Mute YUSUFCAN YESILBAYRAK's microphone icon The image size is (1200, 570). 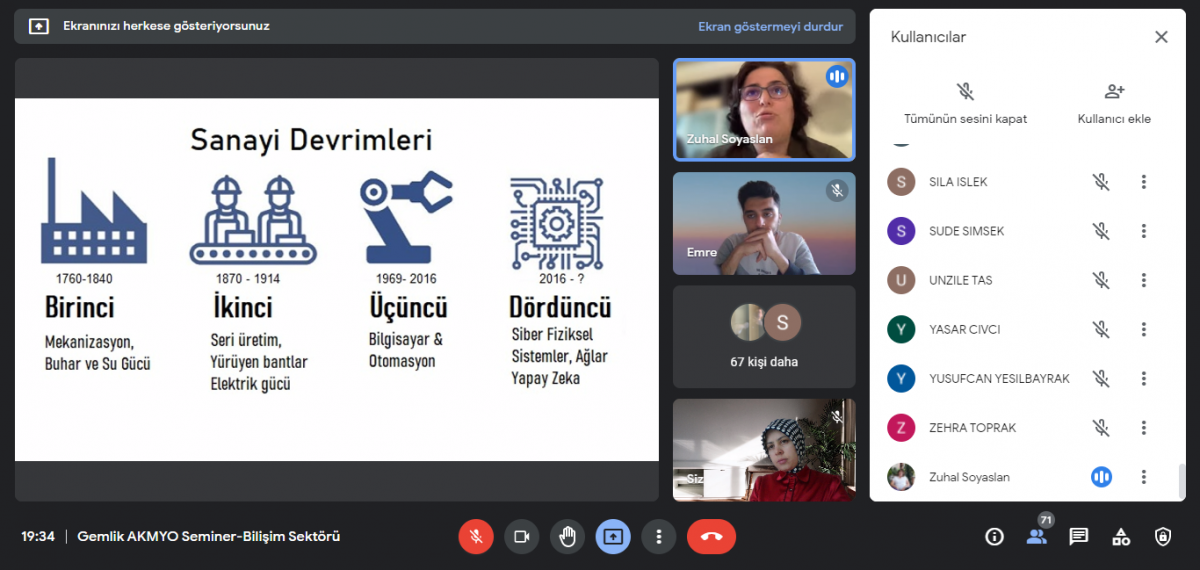[x=1101, y=378]
